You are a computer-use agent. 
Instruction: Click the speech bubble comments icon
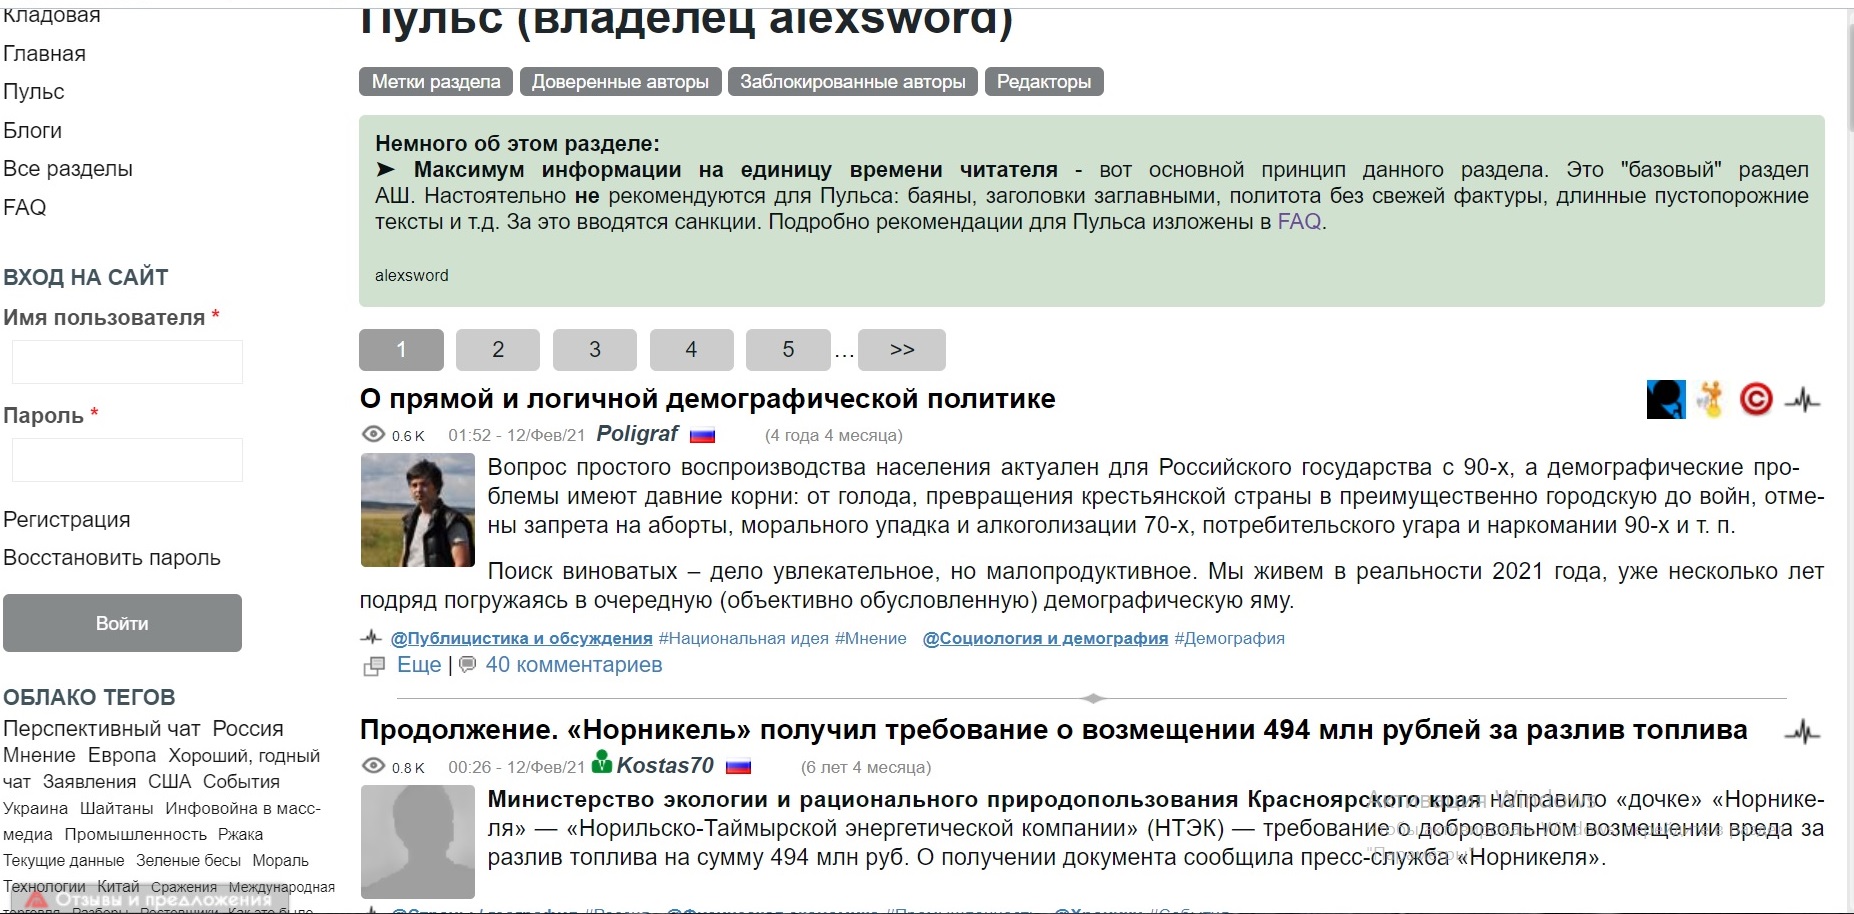click(x=467, y=665)
